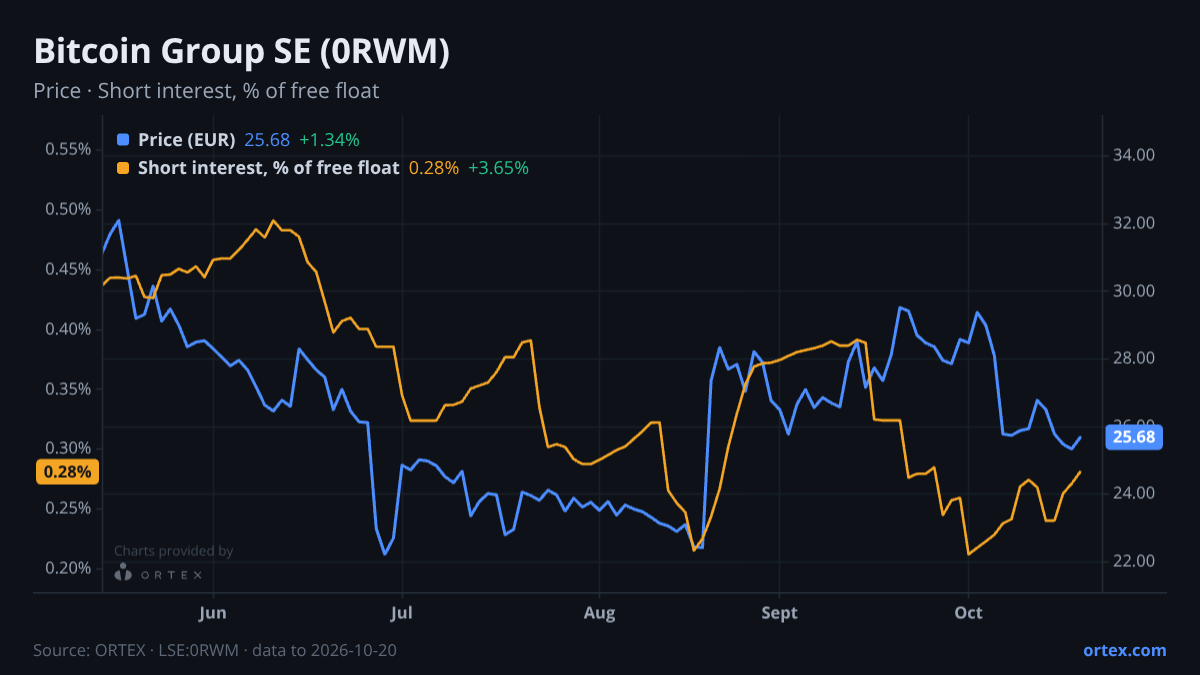Click the Bitcoin Group SE (0RWM) title

241,53
